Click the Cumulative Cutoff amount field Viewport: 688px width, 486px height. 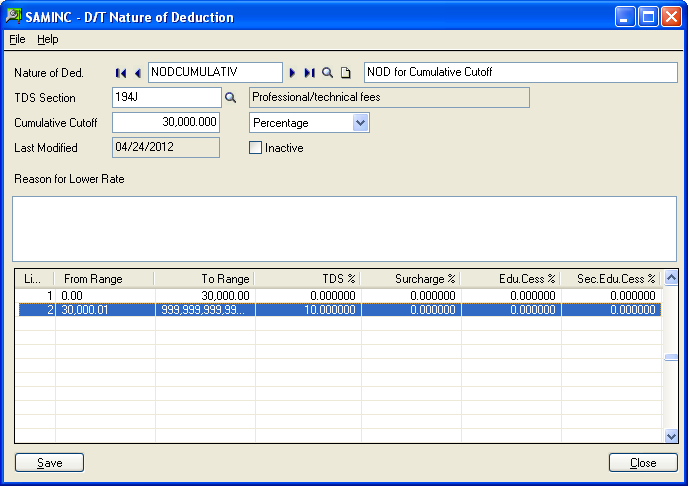(166, 122)
